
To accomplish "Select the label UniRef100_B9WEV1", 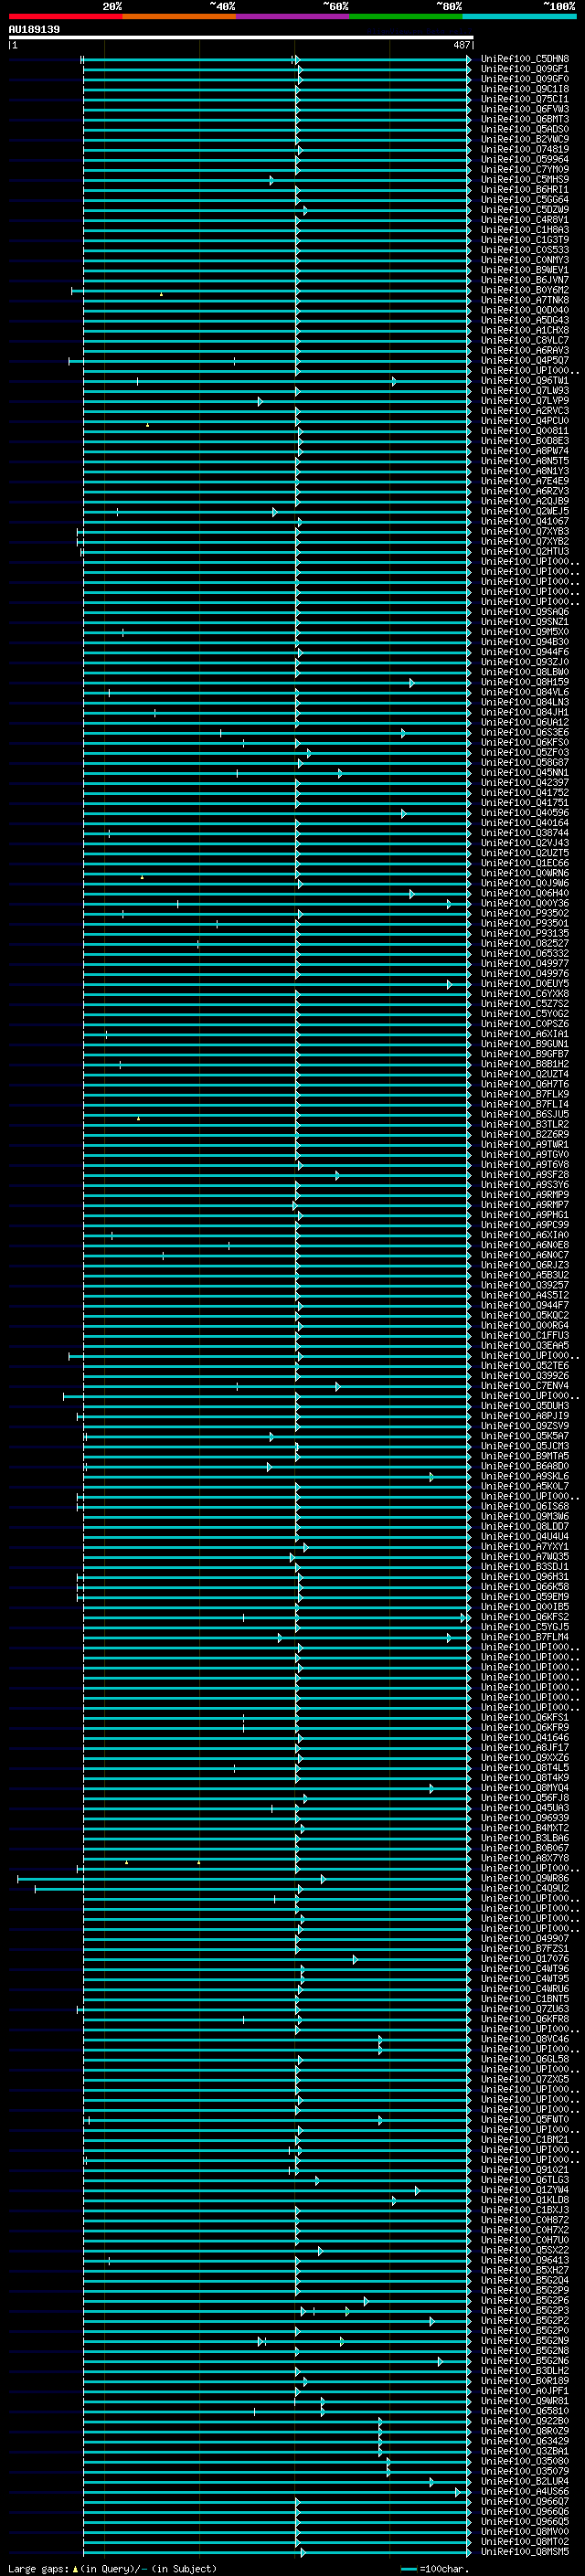I will 525,270.
